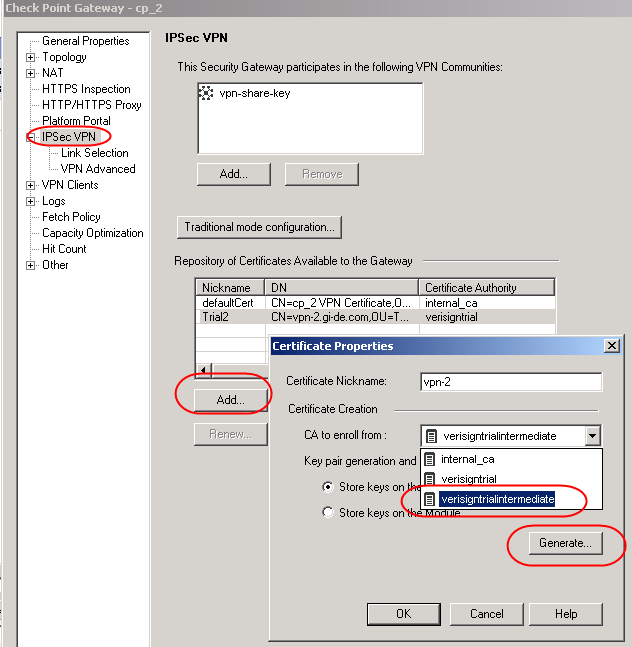Click DN column header
This screenshot has width=632, height=647.
tap(342, 287)
